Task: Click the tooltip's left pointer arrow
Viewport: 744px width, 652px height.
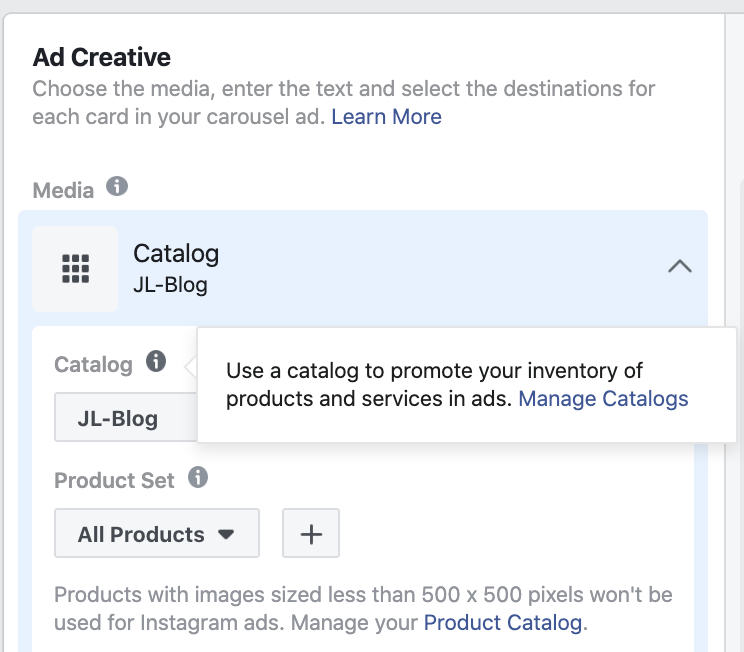Action: [191, 366]
